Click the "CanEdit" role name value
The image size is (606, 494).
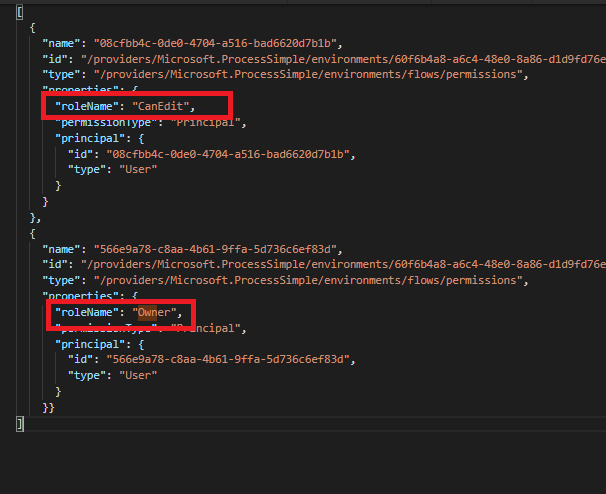point(163,106)
